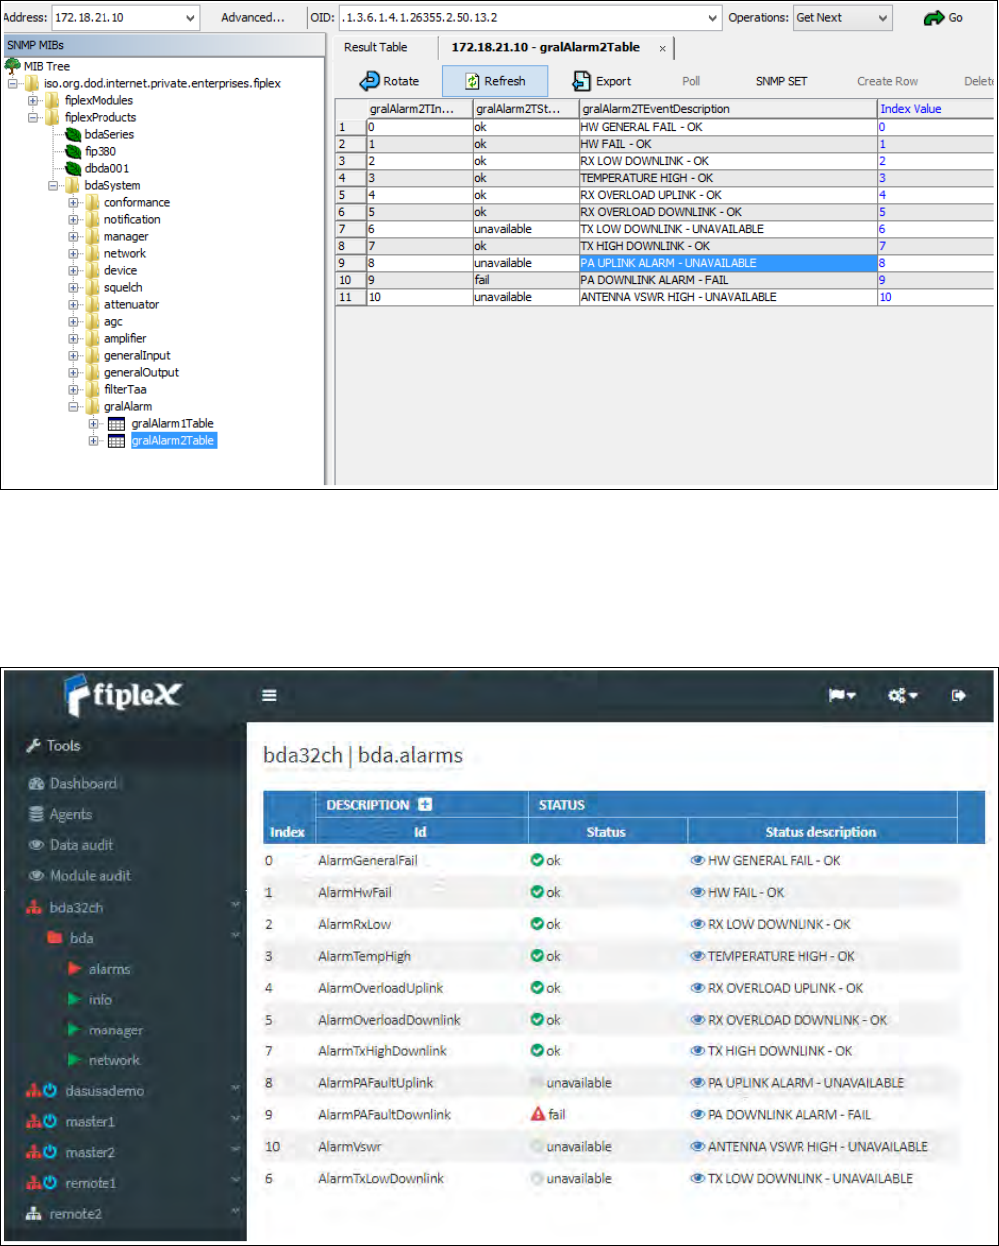999x1246 pixels.
Task: Click the Status column header
Action: click(x=606, y=832)
